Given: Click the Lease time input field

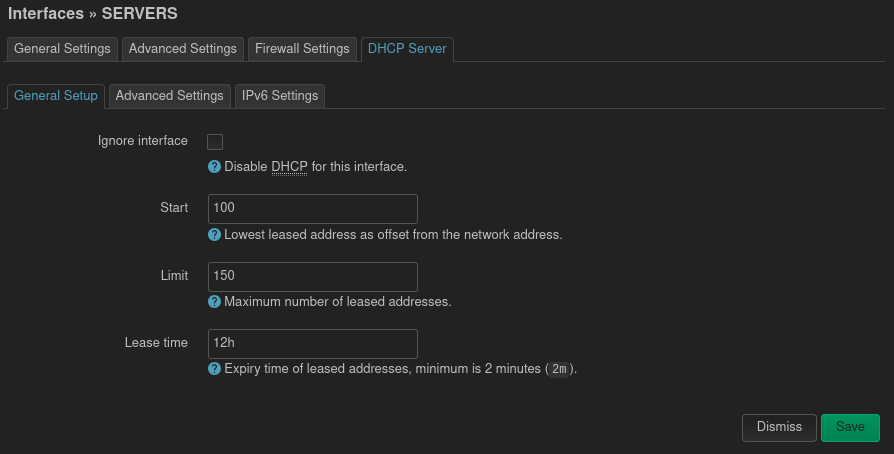Looking at the screenshot, I should coord(313,344).
